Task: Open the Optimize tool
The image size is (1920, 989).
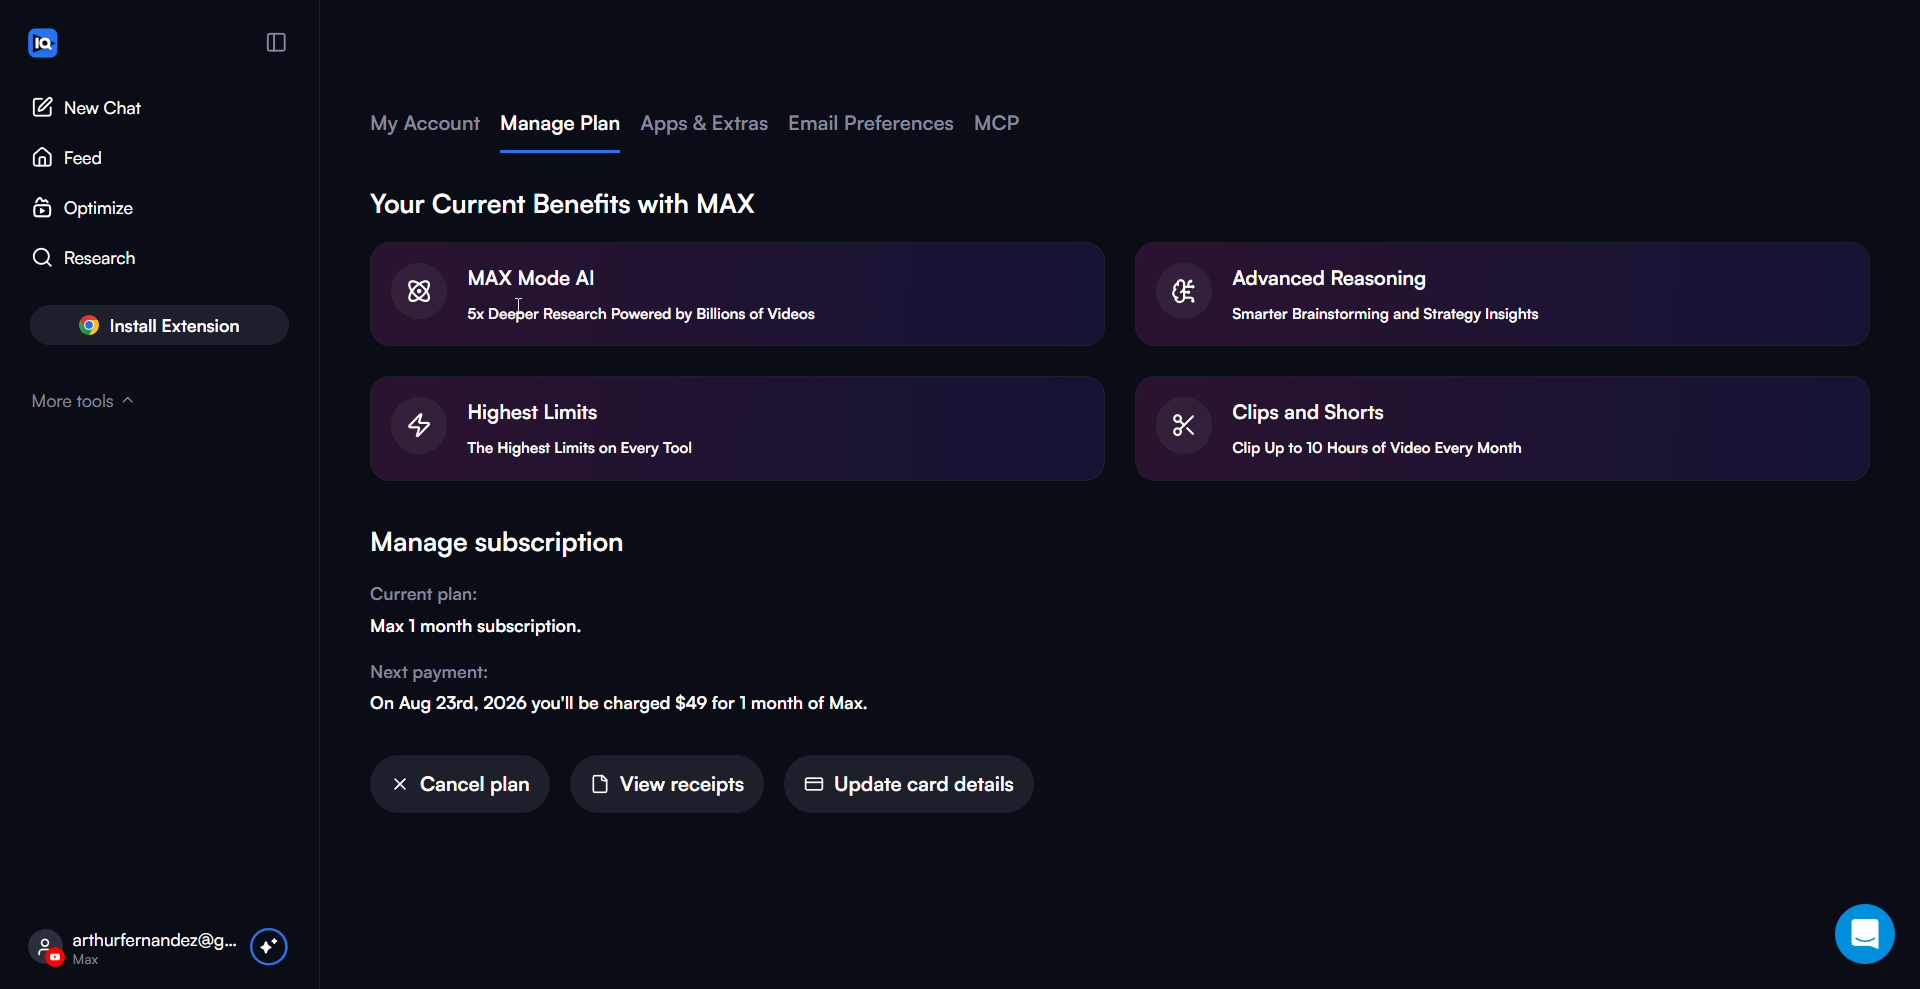Action: [83, 208]
